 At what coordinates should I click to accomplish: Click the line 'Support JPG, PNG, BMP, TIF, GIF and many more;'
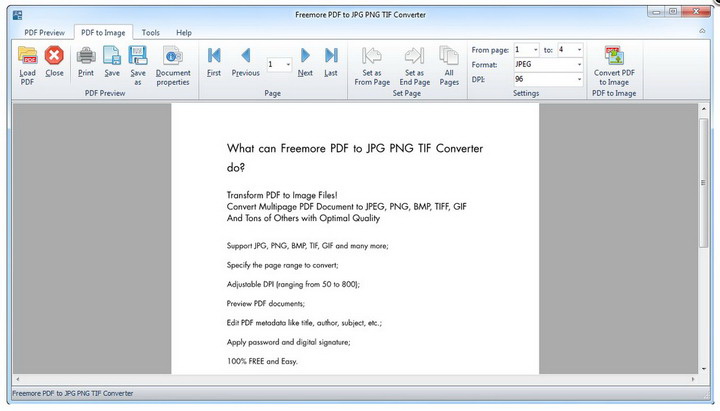[307, 246]
